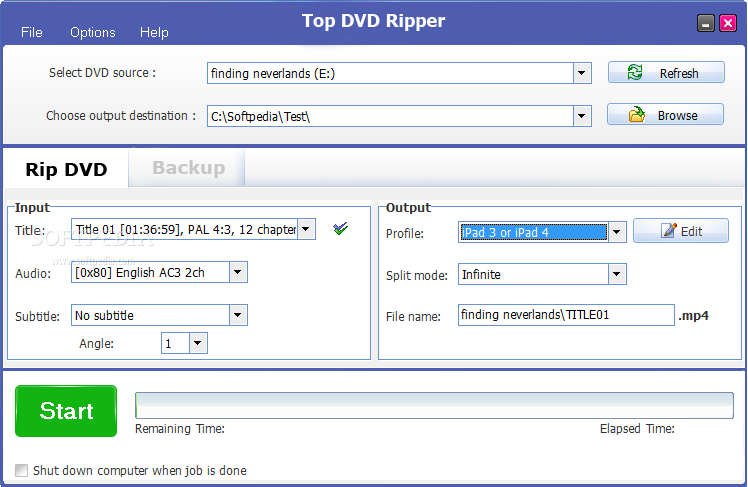Expand the Select DVD source dropdown
This screenshot has width=748, height=487.
[582, 73]
